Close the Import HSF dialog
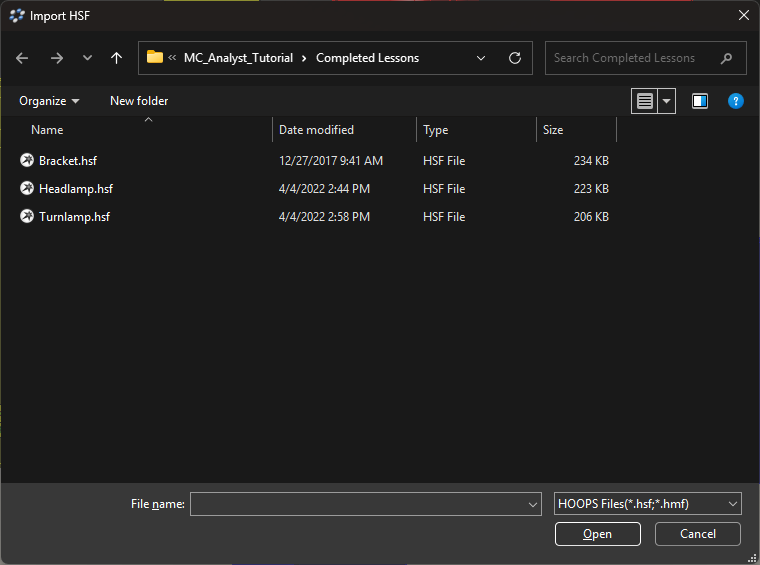This screenshot has height=565, width=760. (x=744, y=16)
